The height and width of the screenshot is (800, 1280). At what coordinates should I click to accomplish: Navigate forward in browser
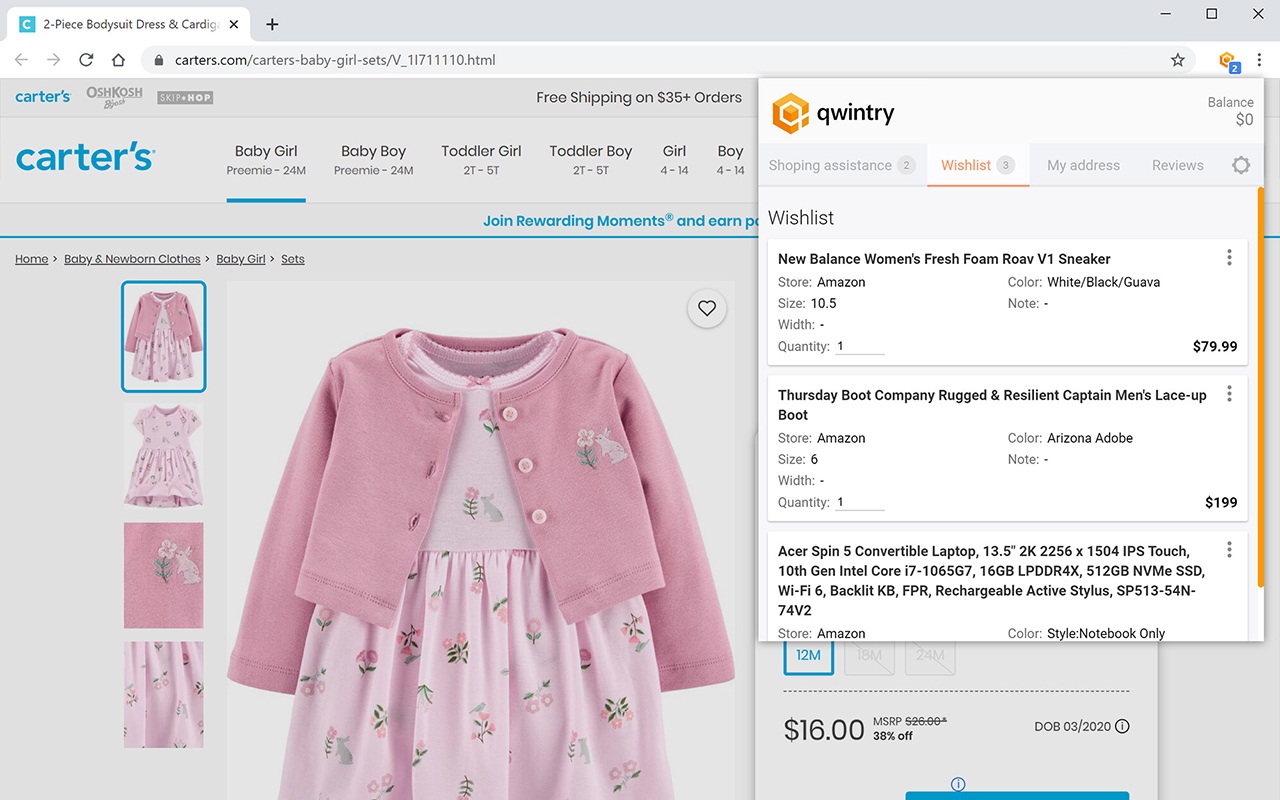pos(54,60)
